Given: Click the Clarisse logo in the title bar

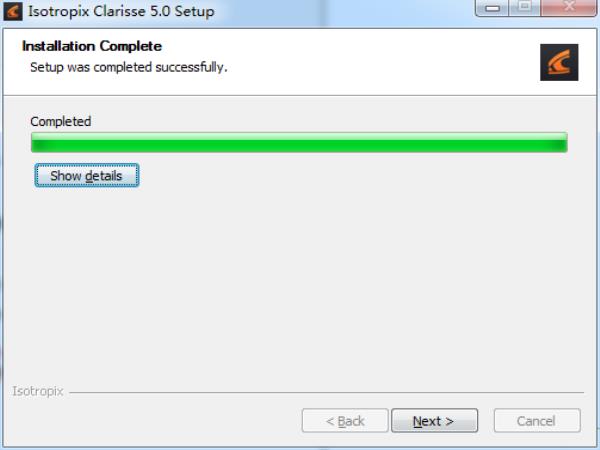Looking at the screenshot, I should pyautogui.click(x=13, y=11).
